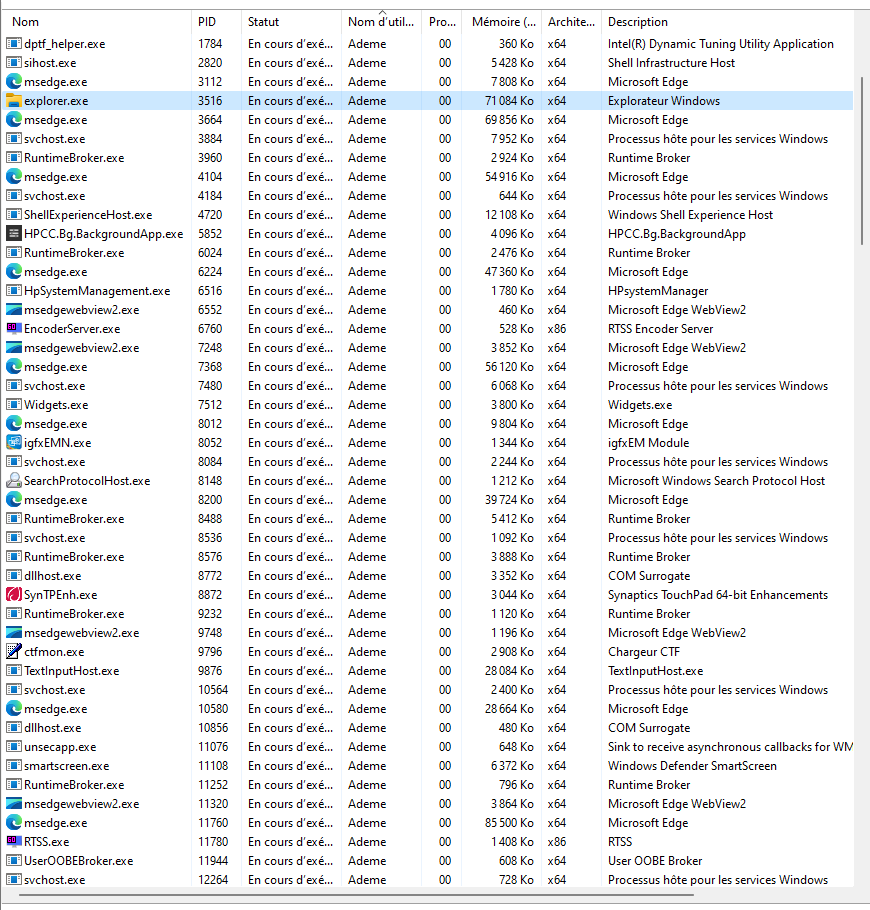Click description "HPsystemManager"
The width and height of the screenshot is (870, 910).
pyautogui.click(x=658, y=291)
